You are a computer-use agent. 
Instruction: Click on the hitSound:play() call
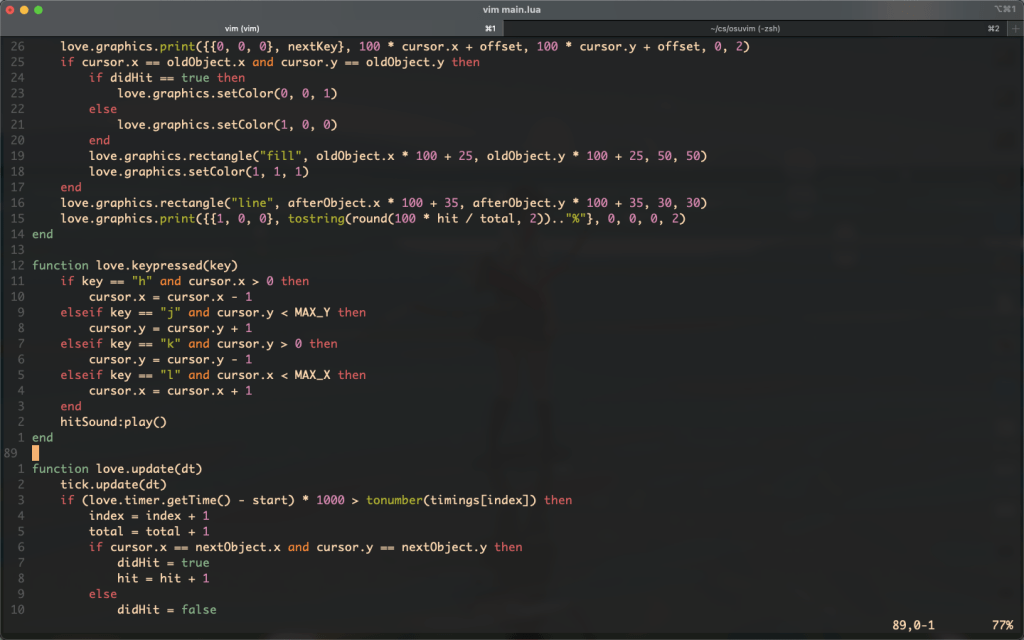coord(113,422)
